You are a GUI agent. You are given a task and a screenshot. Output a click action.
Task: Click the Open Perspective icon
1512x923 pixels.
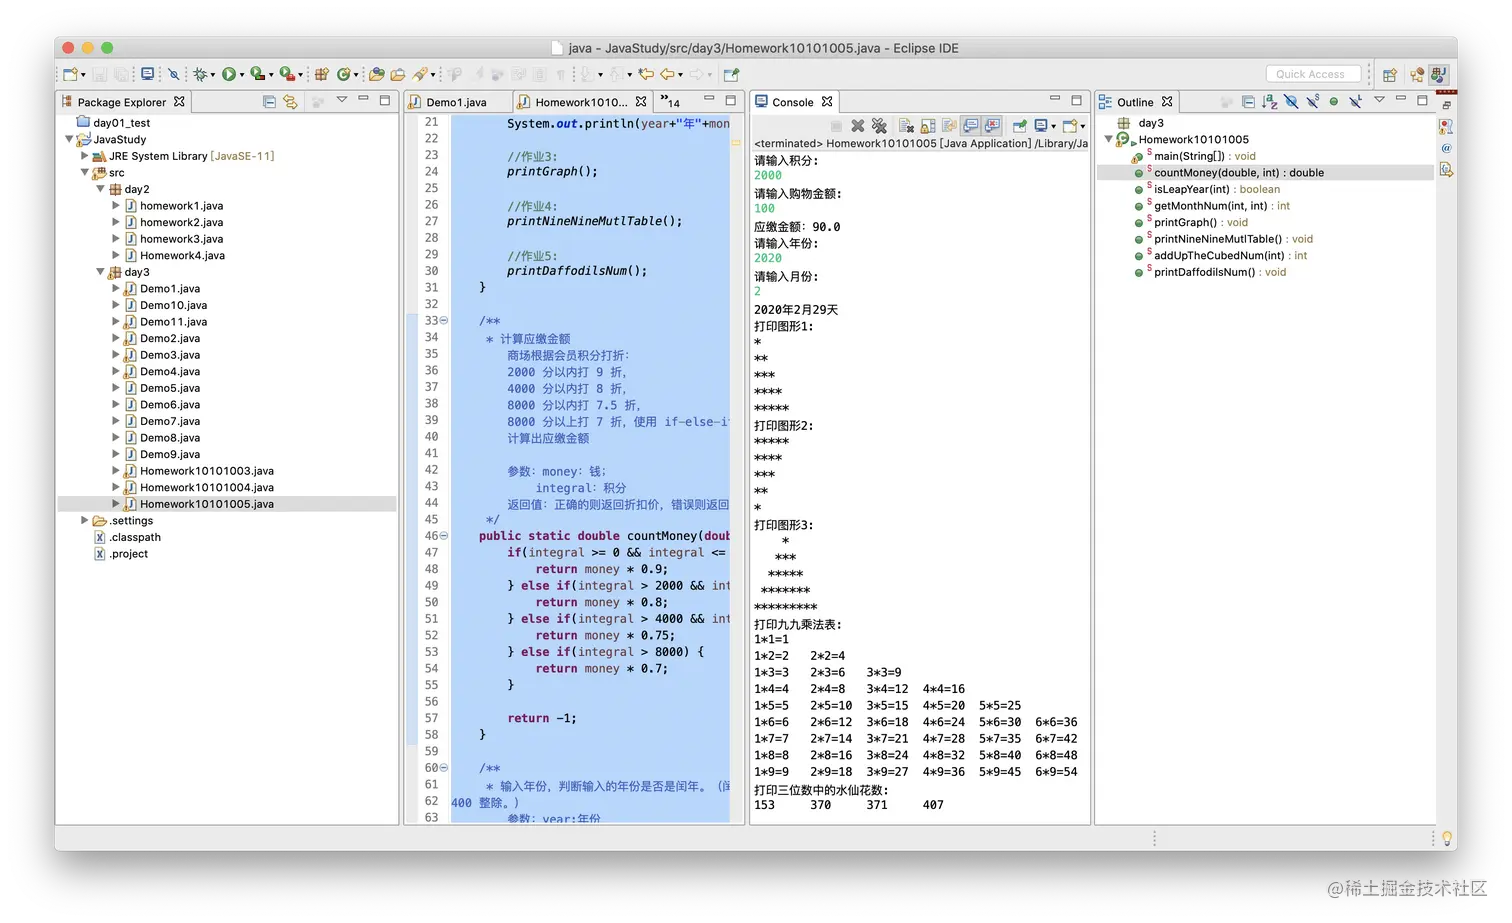click(1390, 74)
